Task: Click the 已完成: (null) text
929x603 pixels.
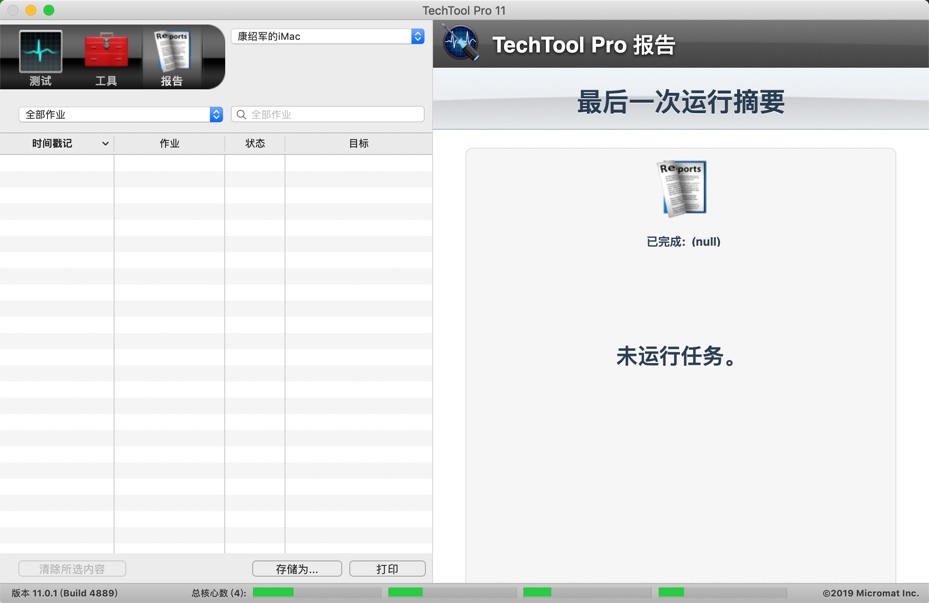Action: (x=683, y=242)
